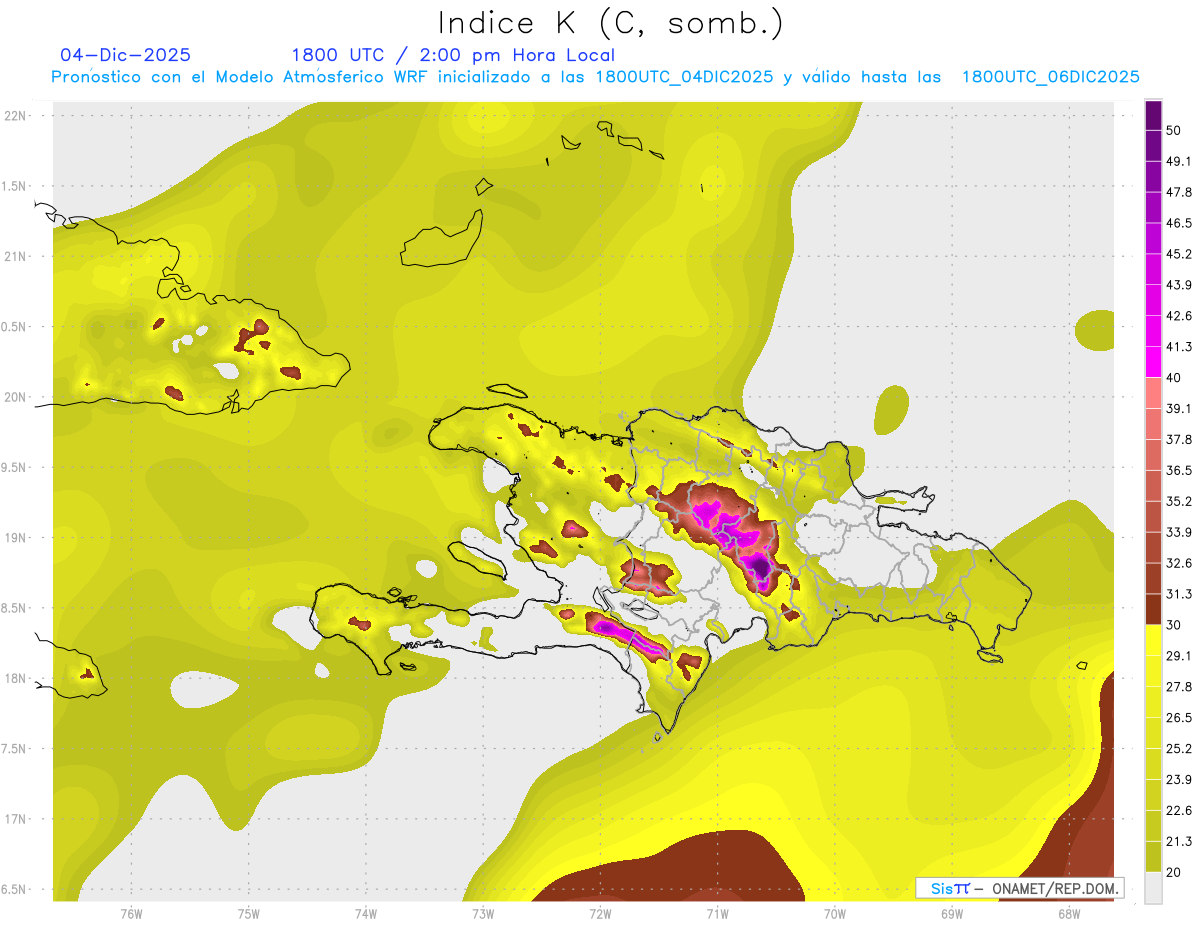Choose the bright yellow swatch just below 30
The image size is (1200, 927).
1153,640
